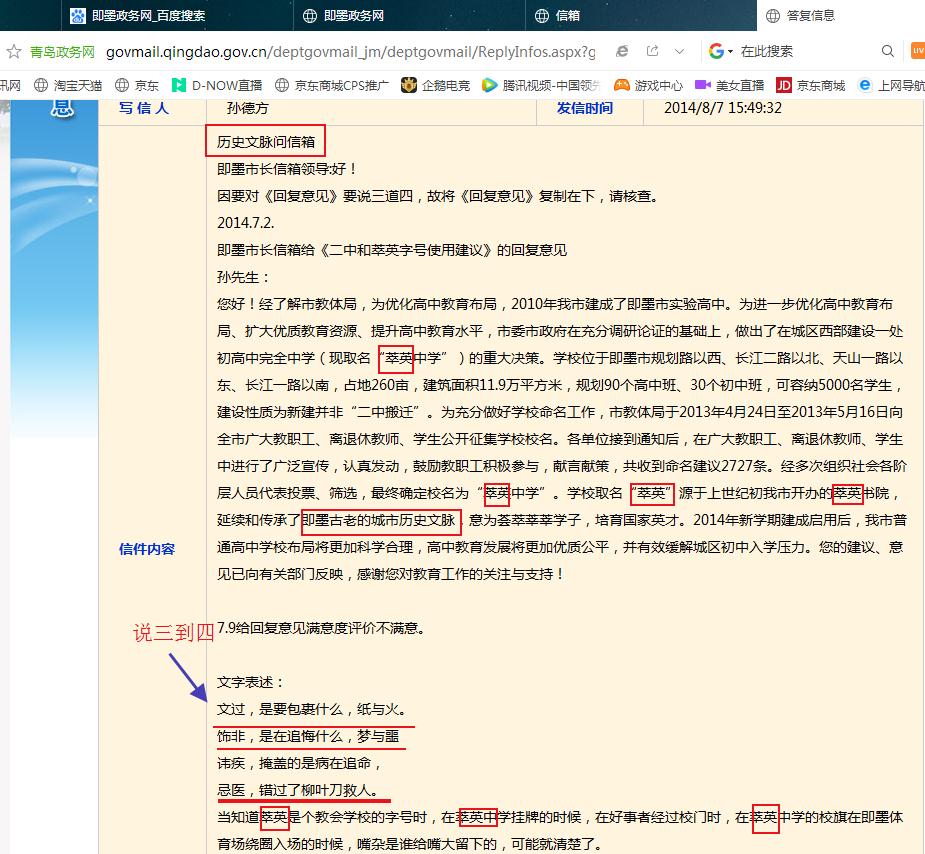Click the line 孙先生：
The height and width of the screenshot is (854, 925).
pyautogui.click(x=243, y=277)
